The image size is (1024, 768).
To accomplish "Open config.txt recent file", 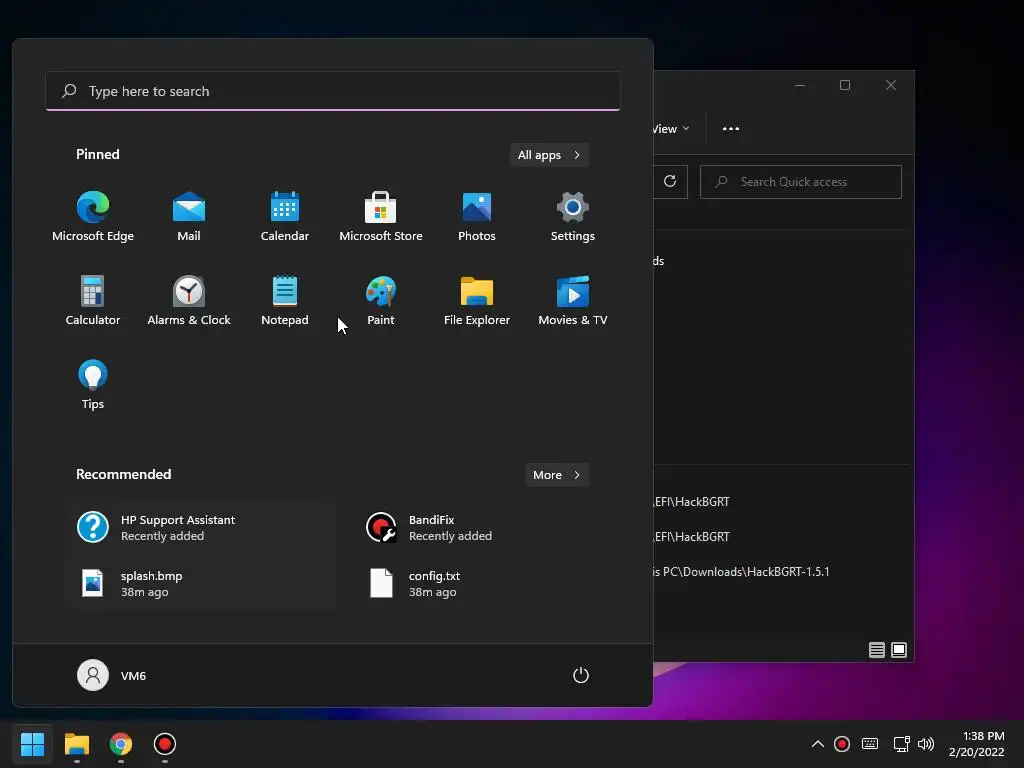I will pyautogui.click(x=487, y=583).
